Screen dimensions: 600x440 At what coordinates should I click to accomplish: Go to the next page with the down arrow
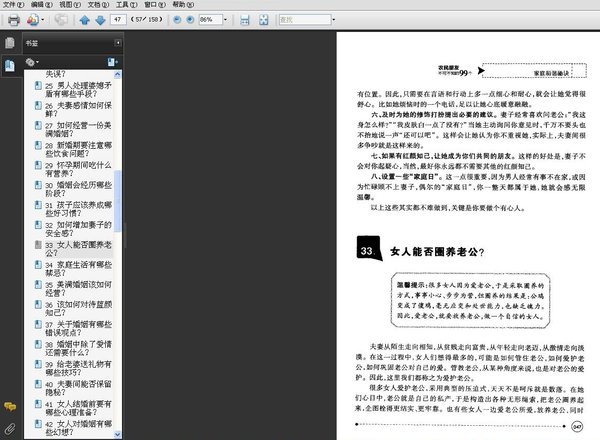(100, 20)
